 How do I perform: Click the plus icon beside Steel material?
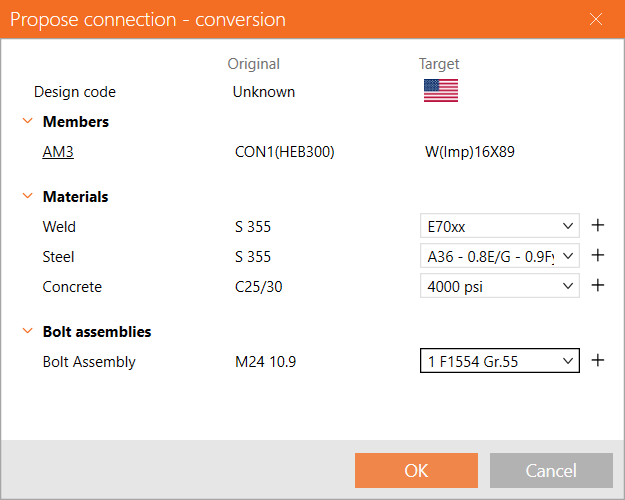point(598,256)
